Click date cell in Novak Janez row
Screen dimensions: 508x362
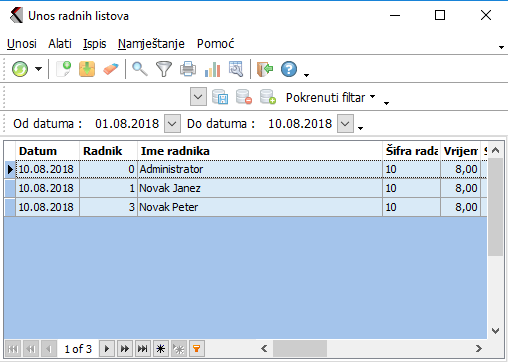point(48,188)
